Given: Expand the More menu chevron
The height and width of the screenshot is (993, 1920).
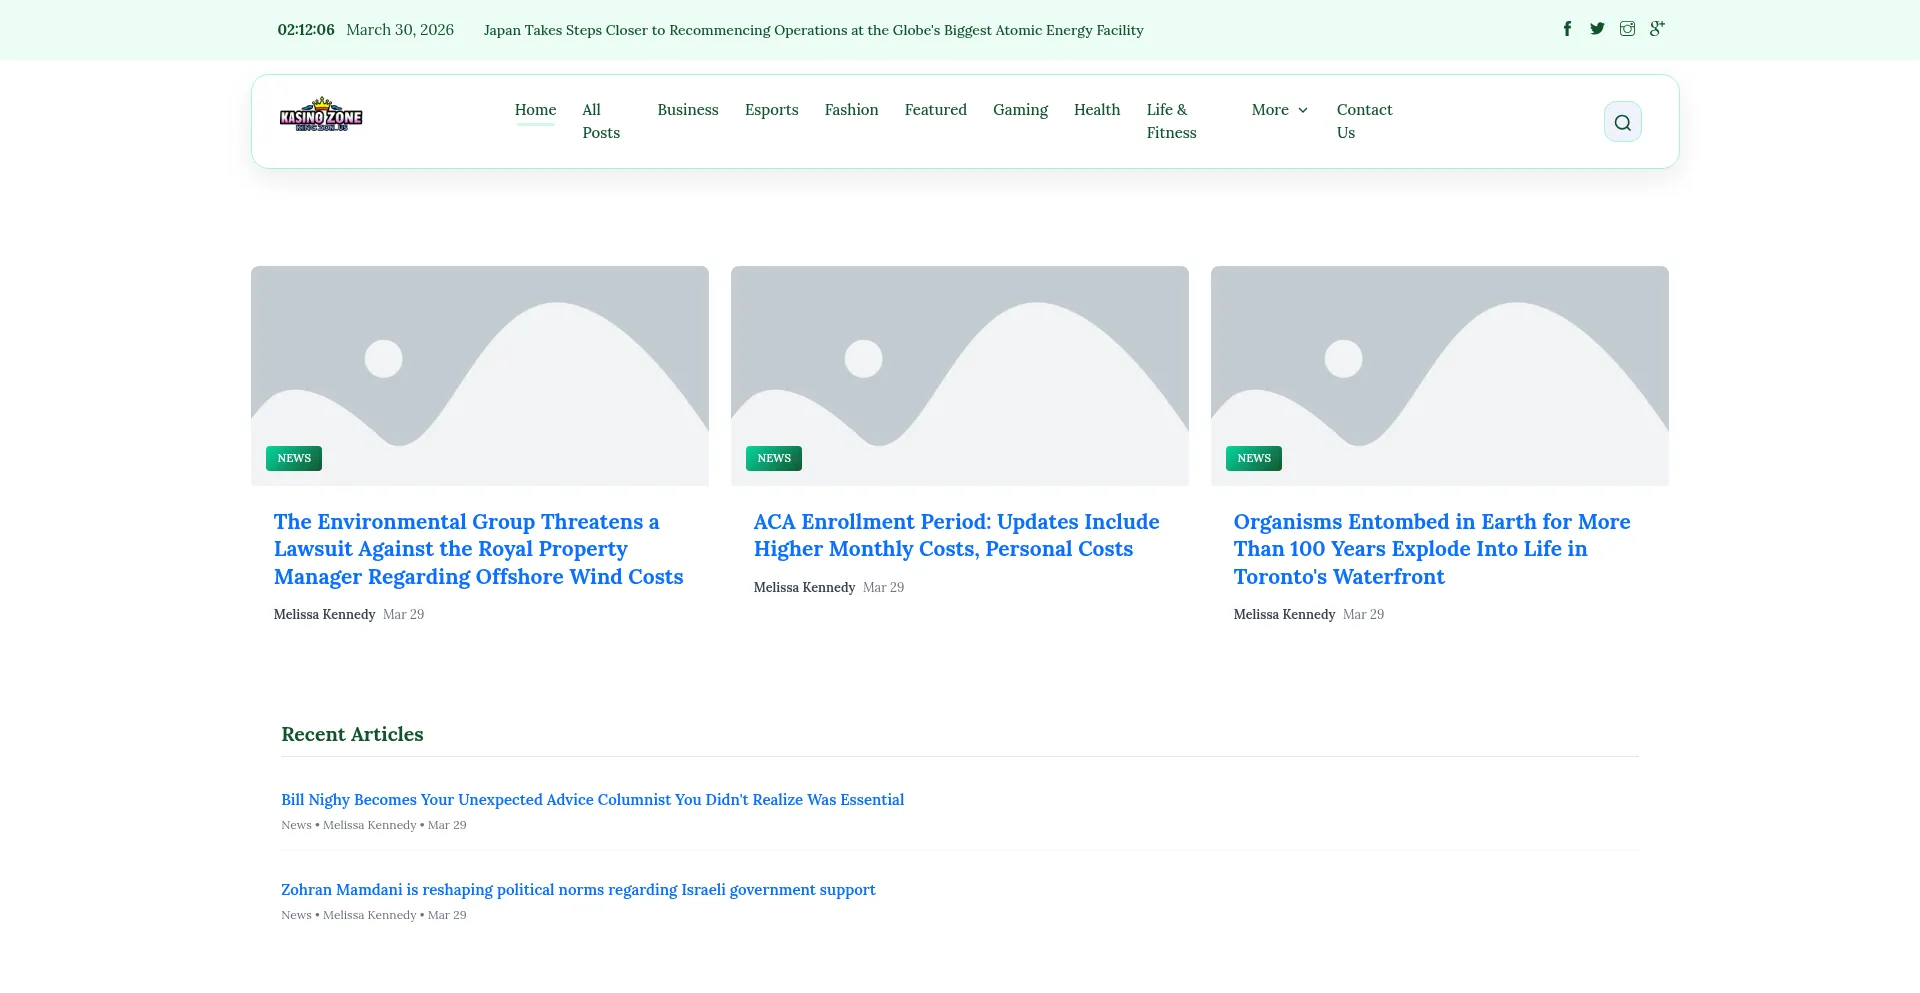Looking at the screenshot, I should tap(1303, 110).
